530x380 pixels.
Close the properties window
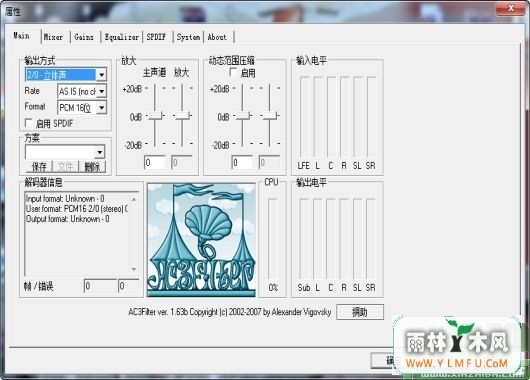click(511, 8)
